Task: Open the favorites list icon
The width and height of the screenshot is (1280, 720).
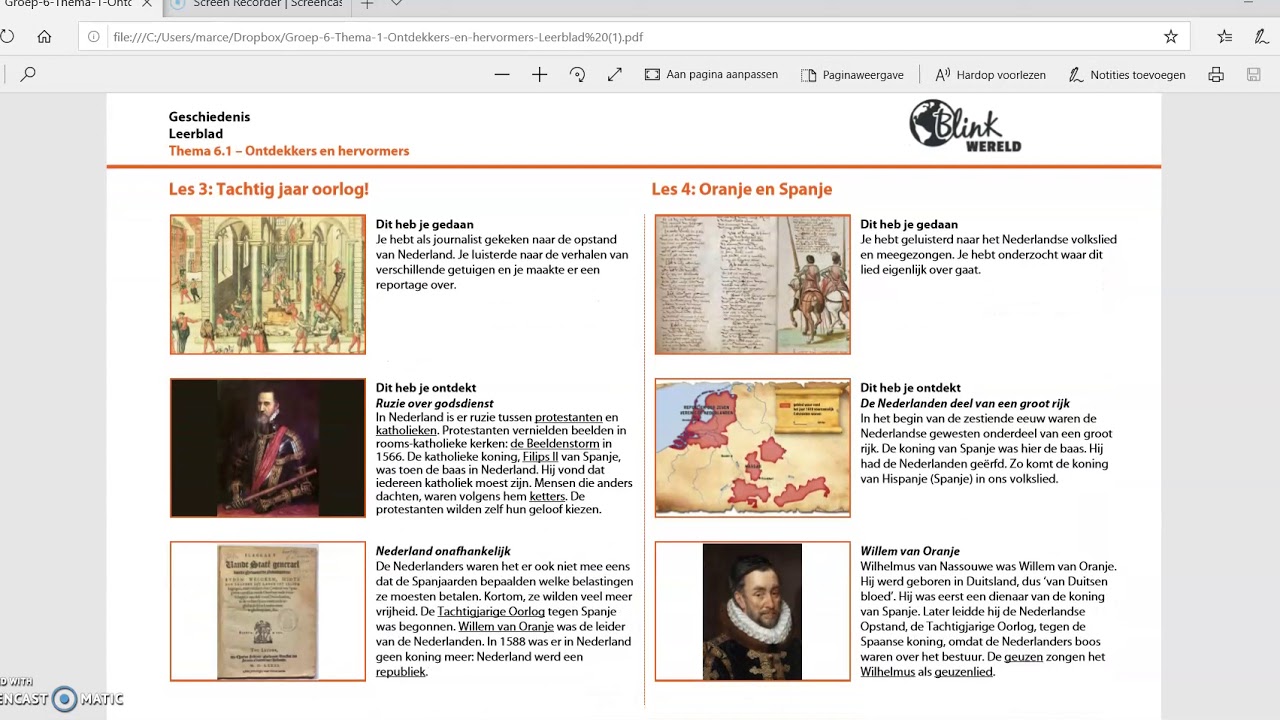Action: click(1225, 37)
